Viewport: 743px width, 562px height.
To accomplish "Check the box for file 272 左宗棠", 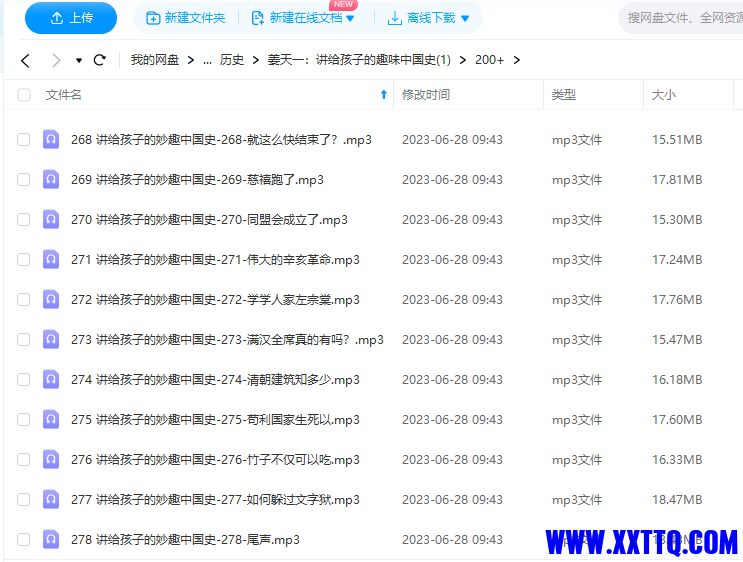I will pyautogui.click(x=24, y=299).
